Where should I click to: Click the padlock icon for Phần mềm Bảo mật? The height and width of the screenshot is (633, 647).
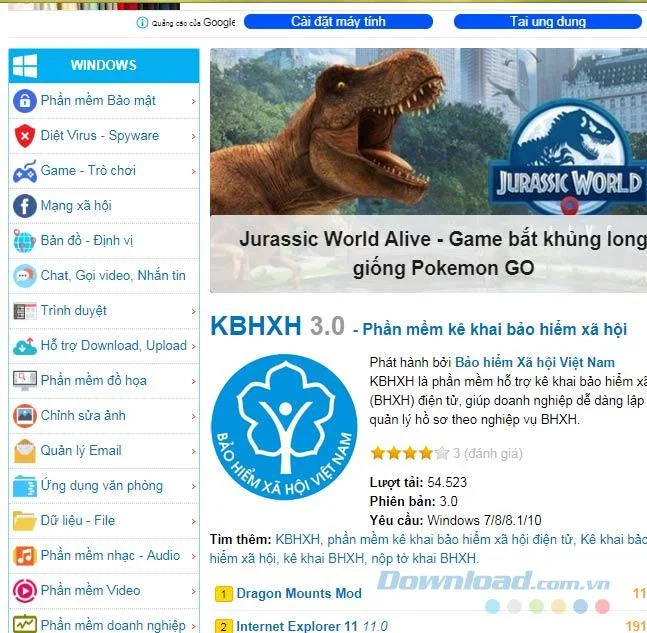tap(25, 101)
